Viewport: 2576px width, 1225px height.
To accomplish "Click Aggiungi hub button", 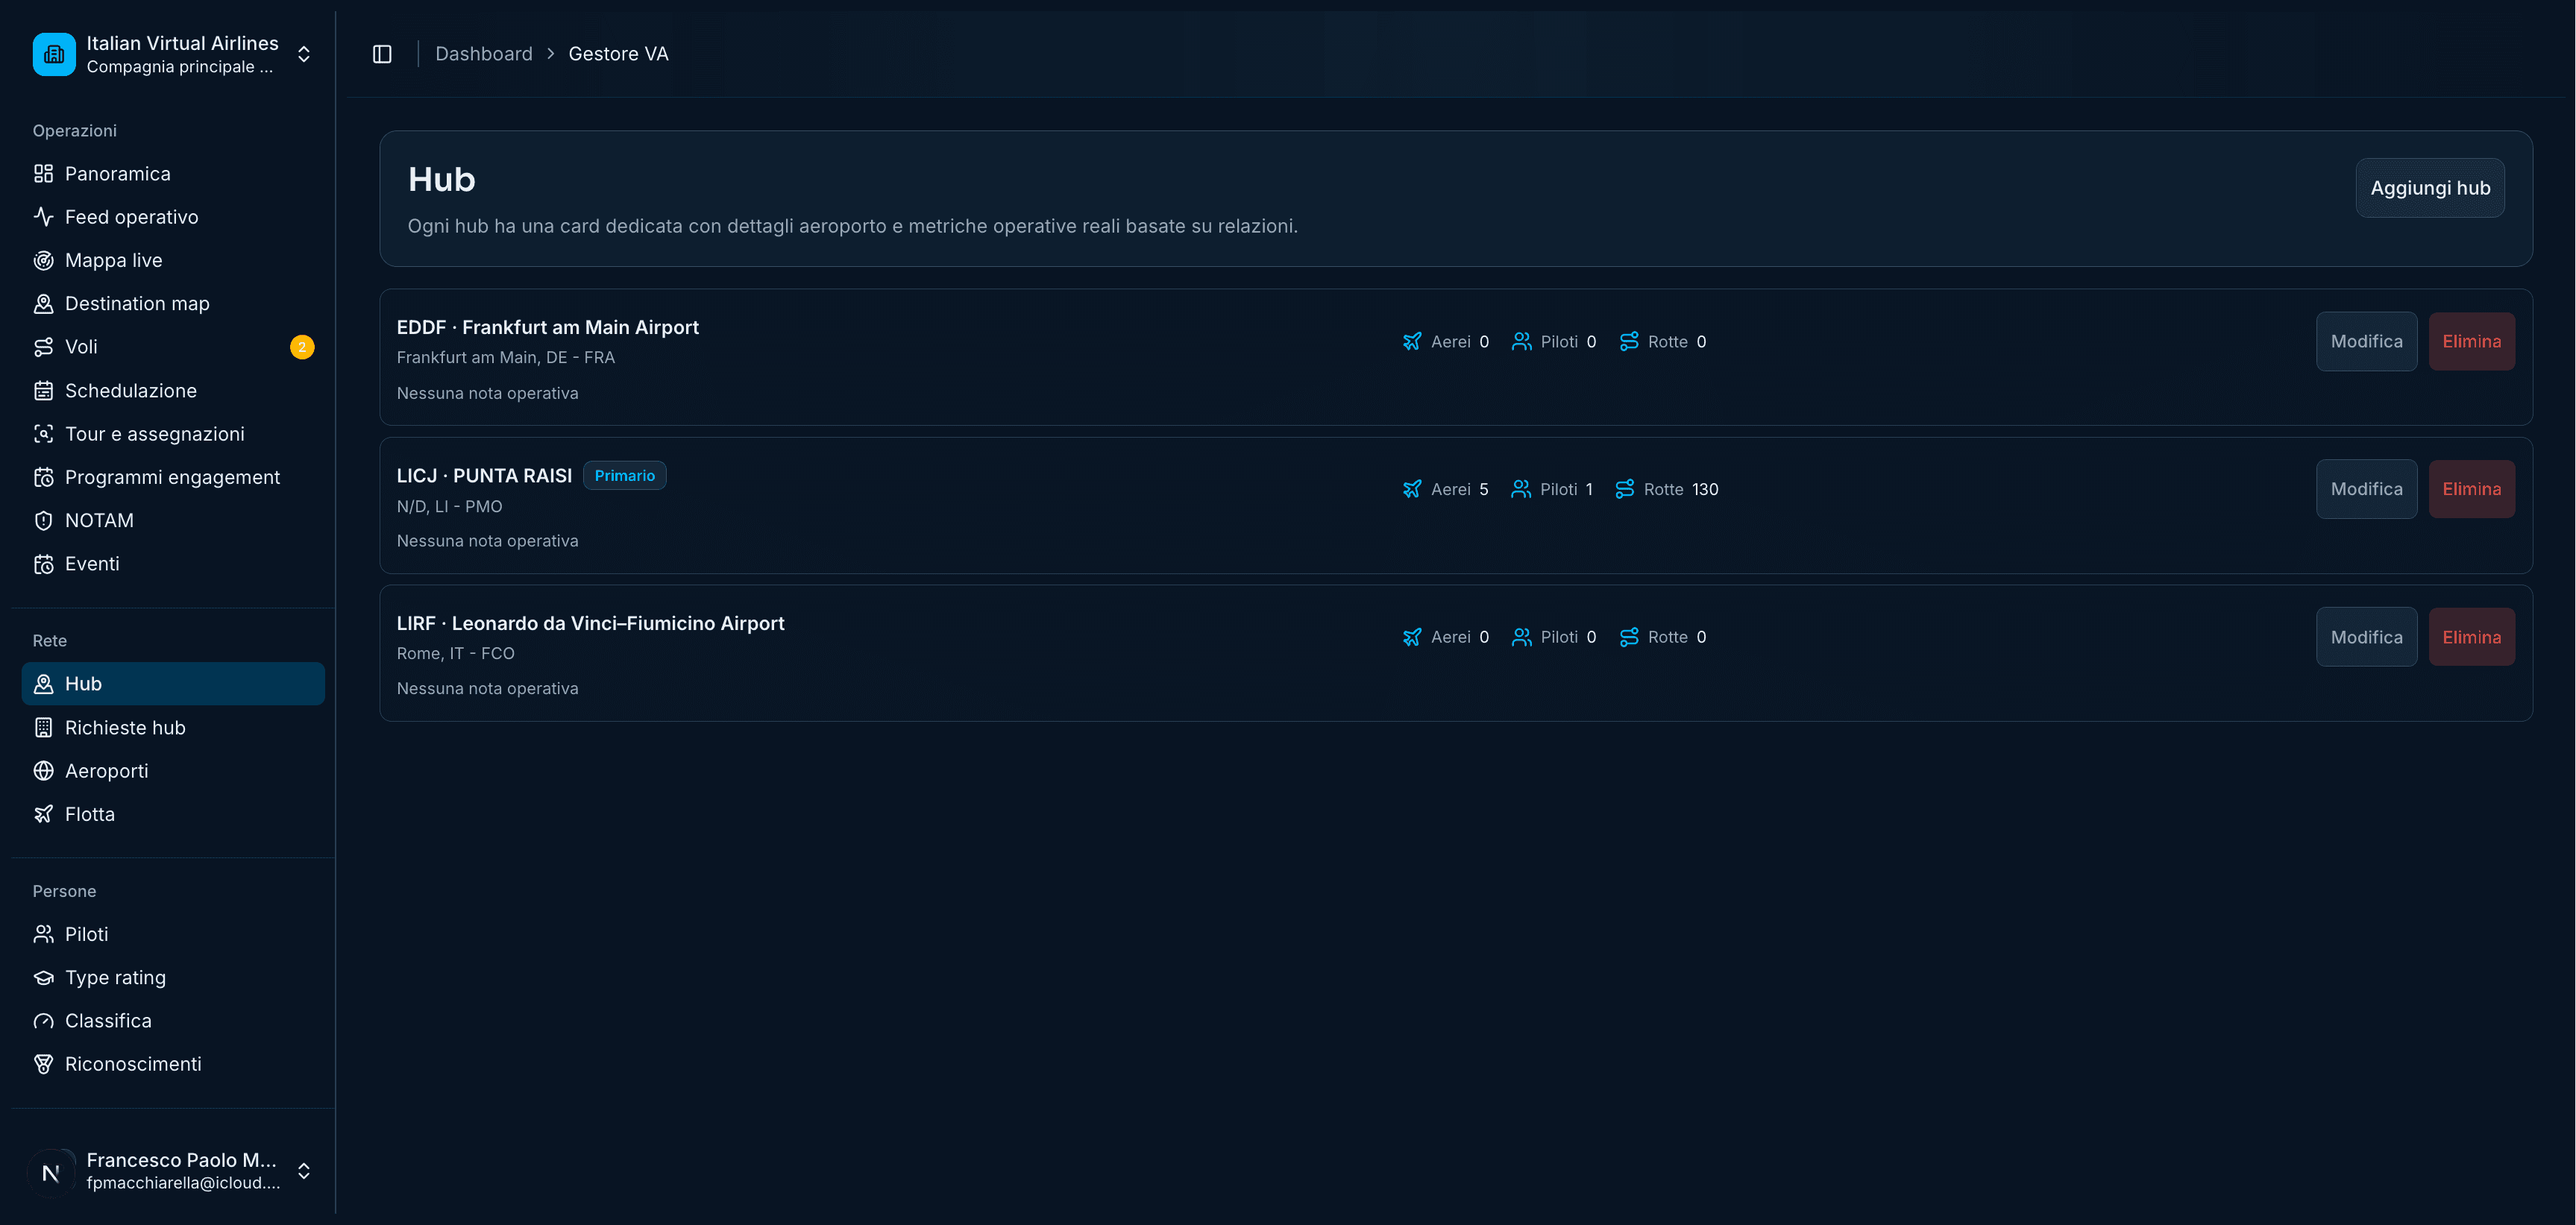I will click(x=2430, y=188).
